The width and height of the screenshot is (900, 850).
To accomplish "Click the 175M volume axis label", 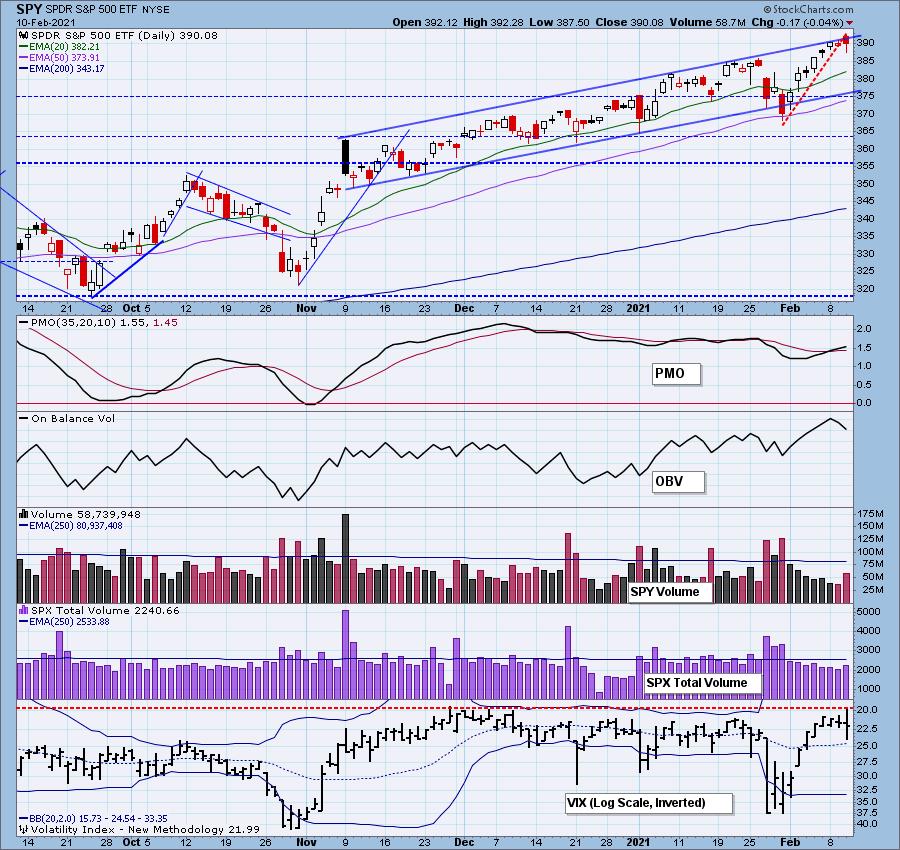I will (x=871, y=513).
